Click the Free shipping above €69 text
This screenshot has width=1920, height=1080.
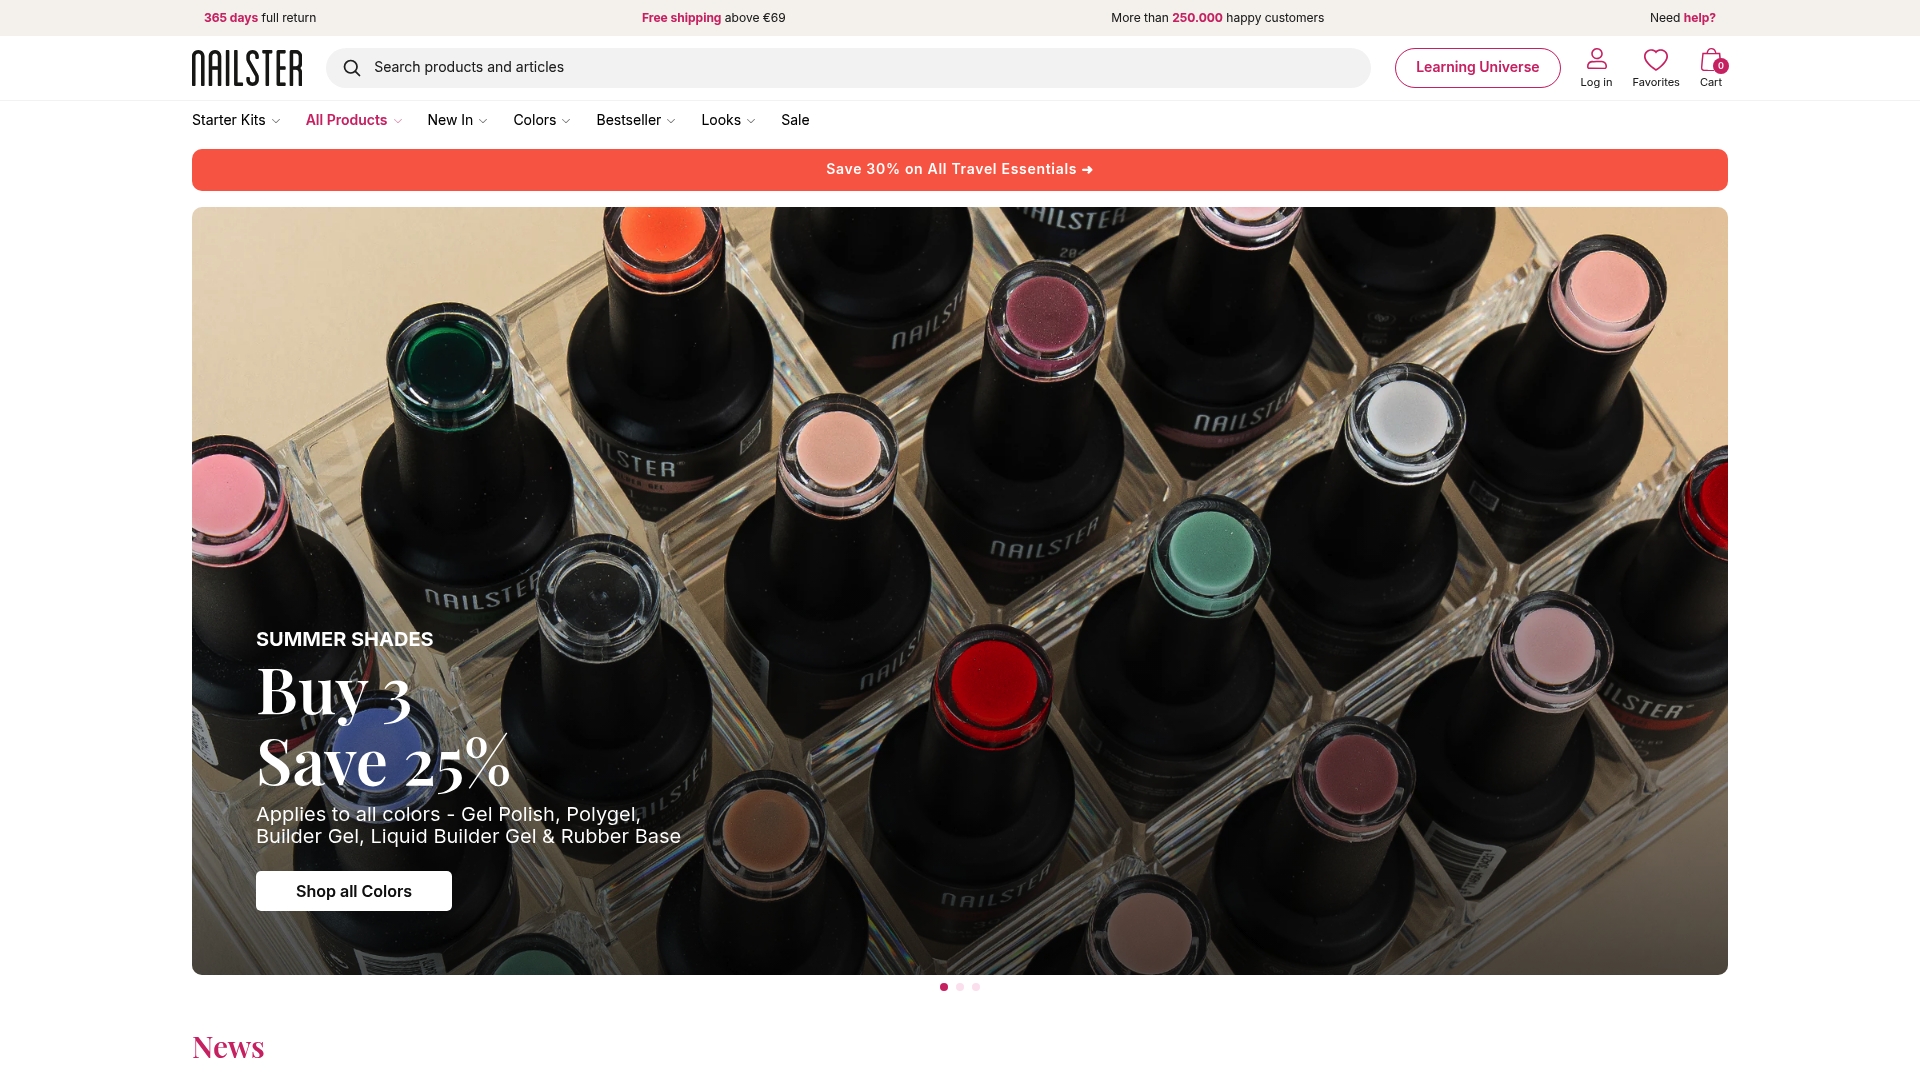tap(714, 18)
